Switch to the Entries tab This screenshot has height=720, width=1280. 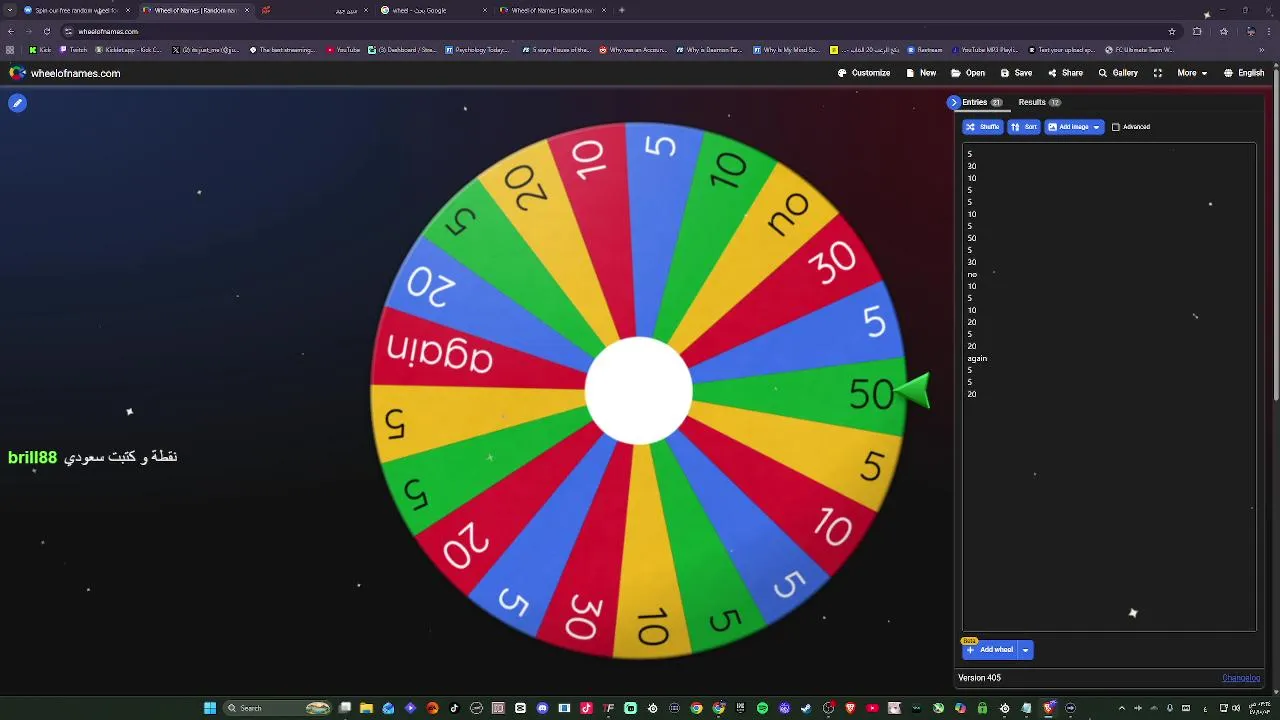[x=981, y=102]
